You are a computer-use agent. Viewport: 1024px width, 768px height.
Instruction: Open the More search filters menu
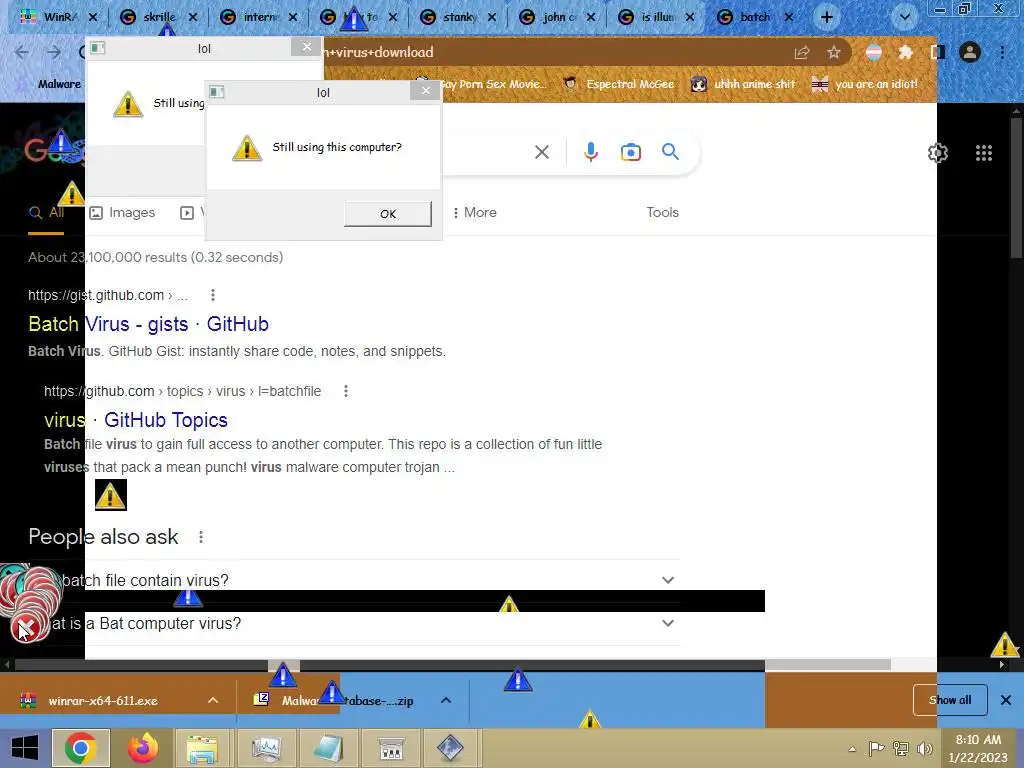tap(474, 213)
